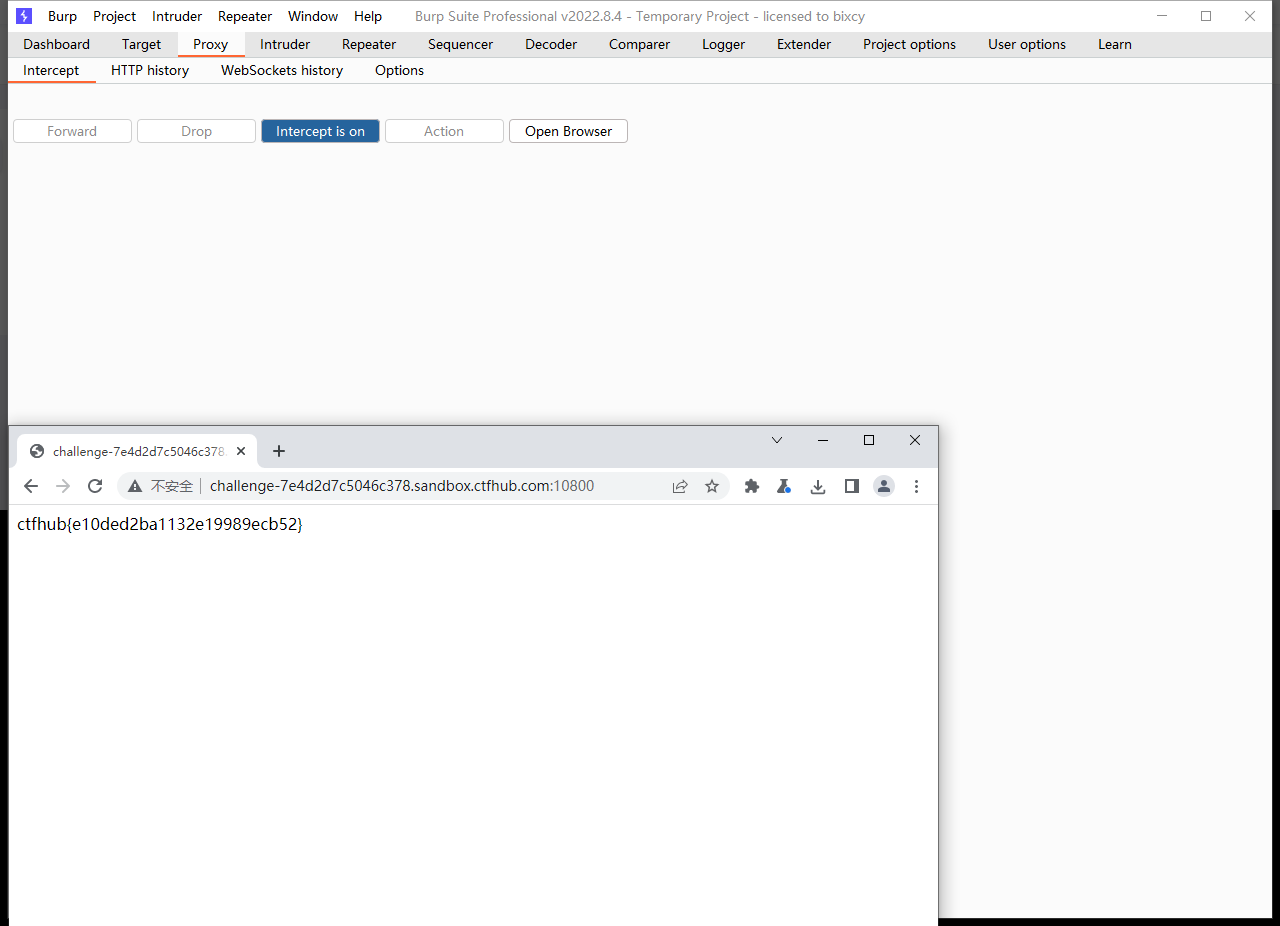Click the Chrome address bar URL

click(x=402, y=486)
